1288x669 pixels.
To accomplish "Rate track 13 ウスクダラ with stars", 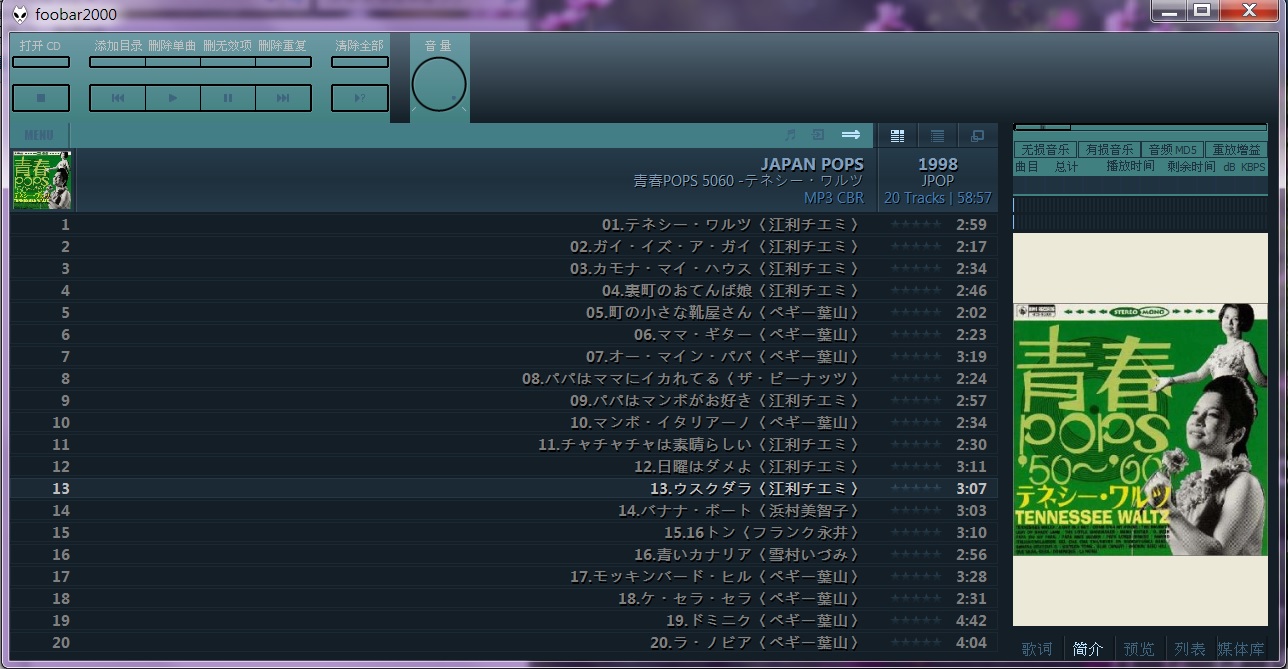I will [x=916, y=489].
